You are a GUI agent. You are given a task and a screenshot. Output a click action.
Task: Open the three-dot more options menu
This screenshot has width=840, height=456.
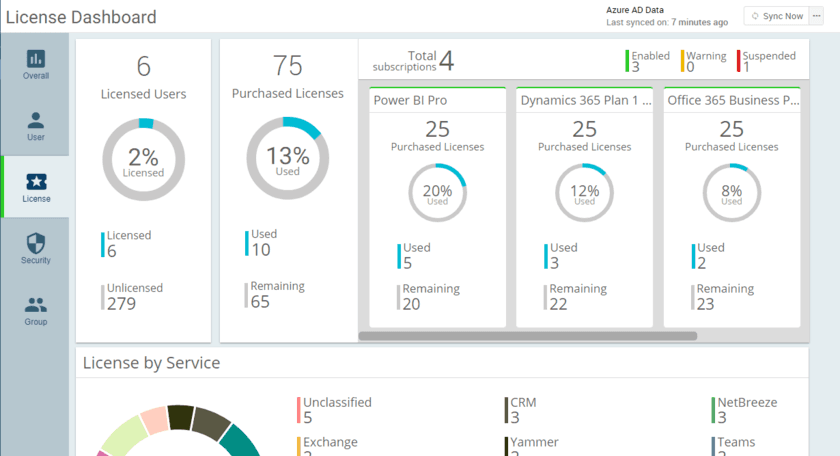[816, 16]
